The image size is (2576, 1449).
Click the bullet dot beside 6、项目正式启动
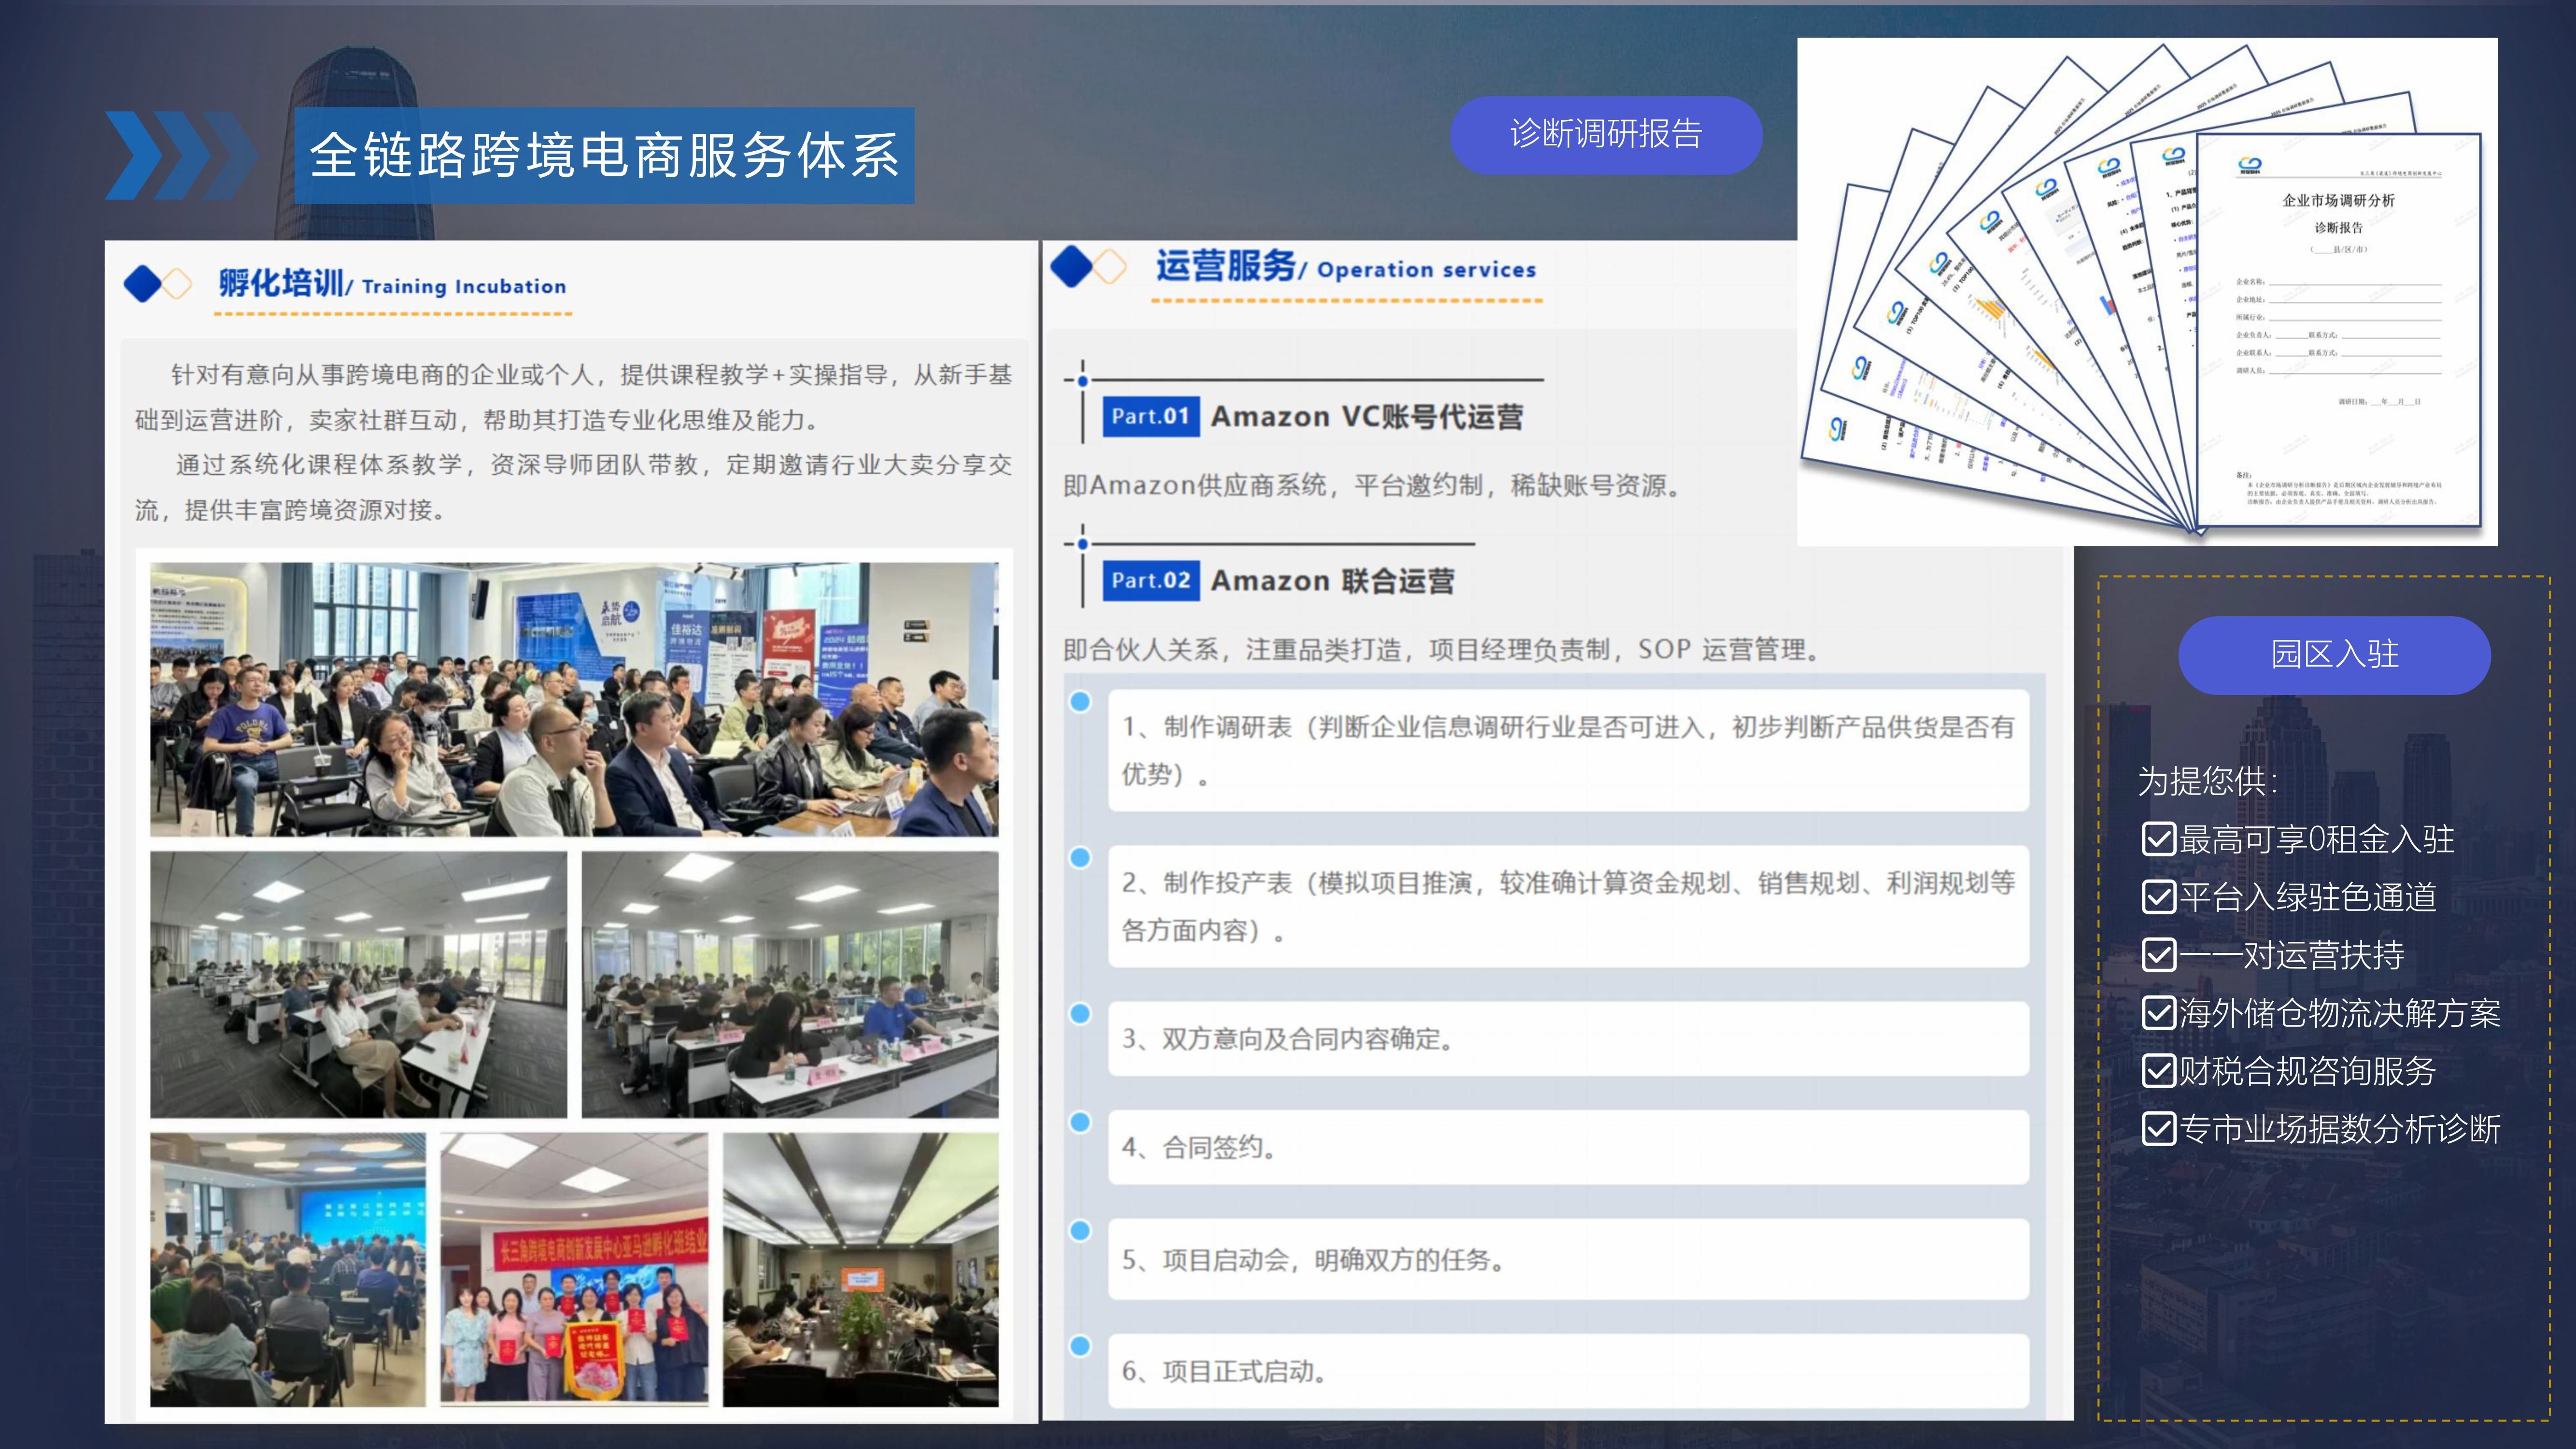pyautogui.click(x=1080, y=1346)
